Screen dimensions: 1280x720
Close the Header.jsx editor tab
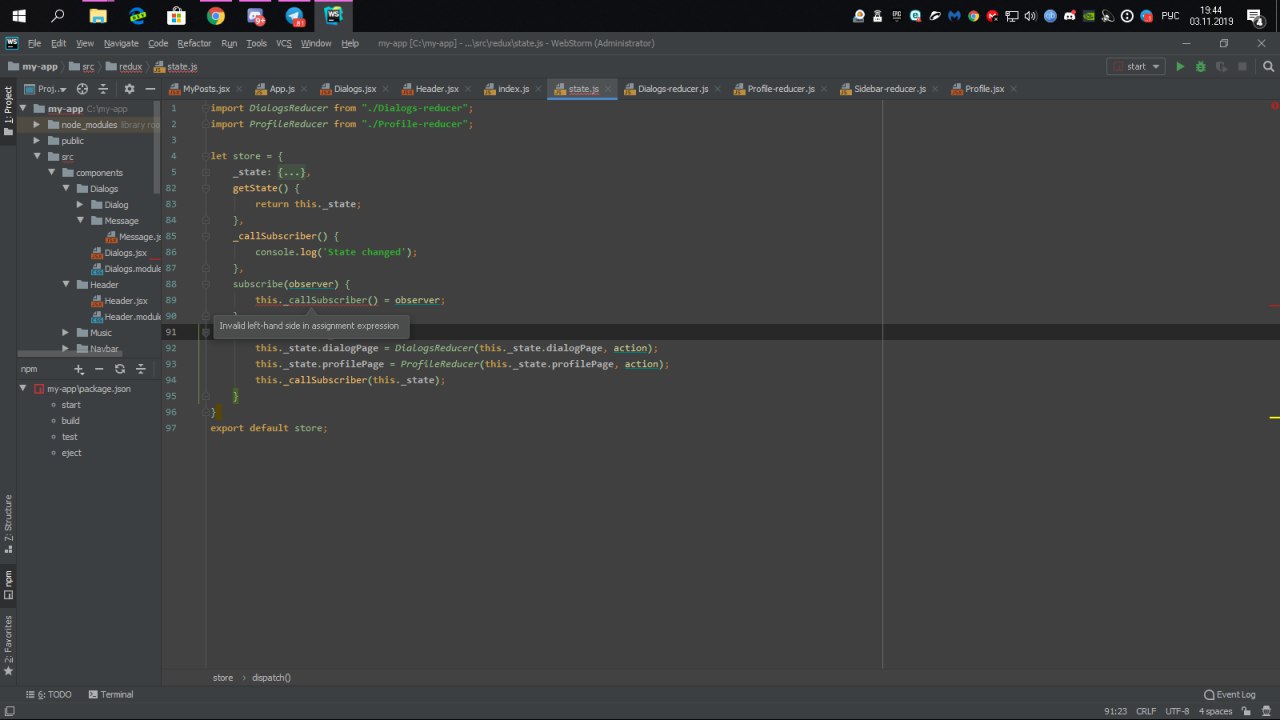pyautogui.click(x=469, y=89)
